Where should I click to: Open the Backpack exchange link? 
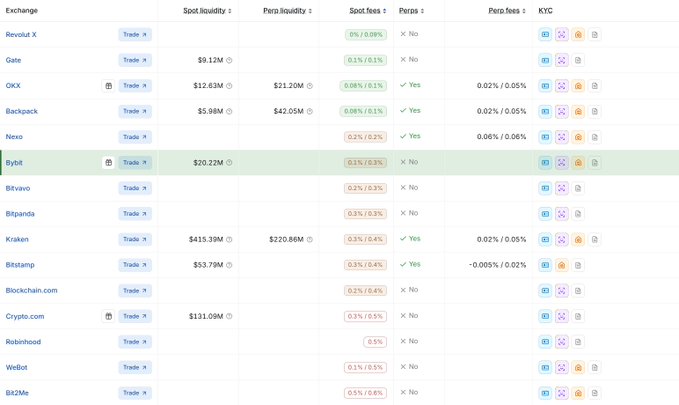[x=21, y=111]
